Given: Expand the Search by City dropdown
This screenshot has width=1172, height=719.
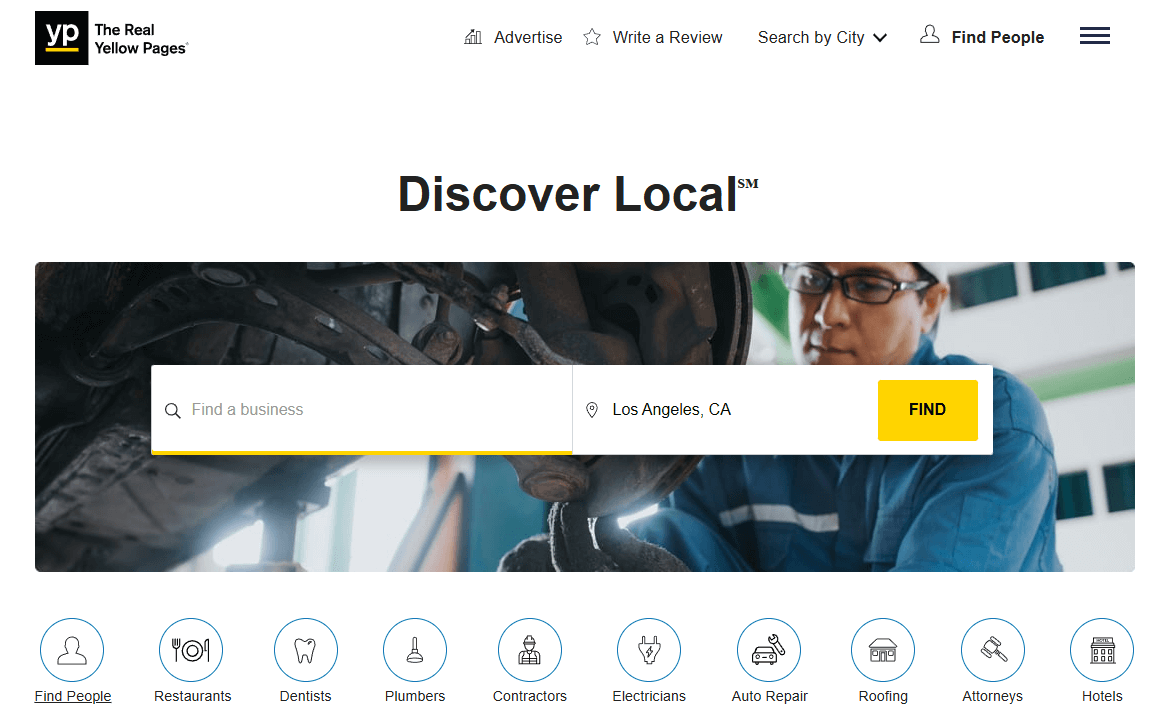Looking at the screenshot, I should 811,37.
